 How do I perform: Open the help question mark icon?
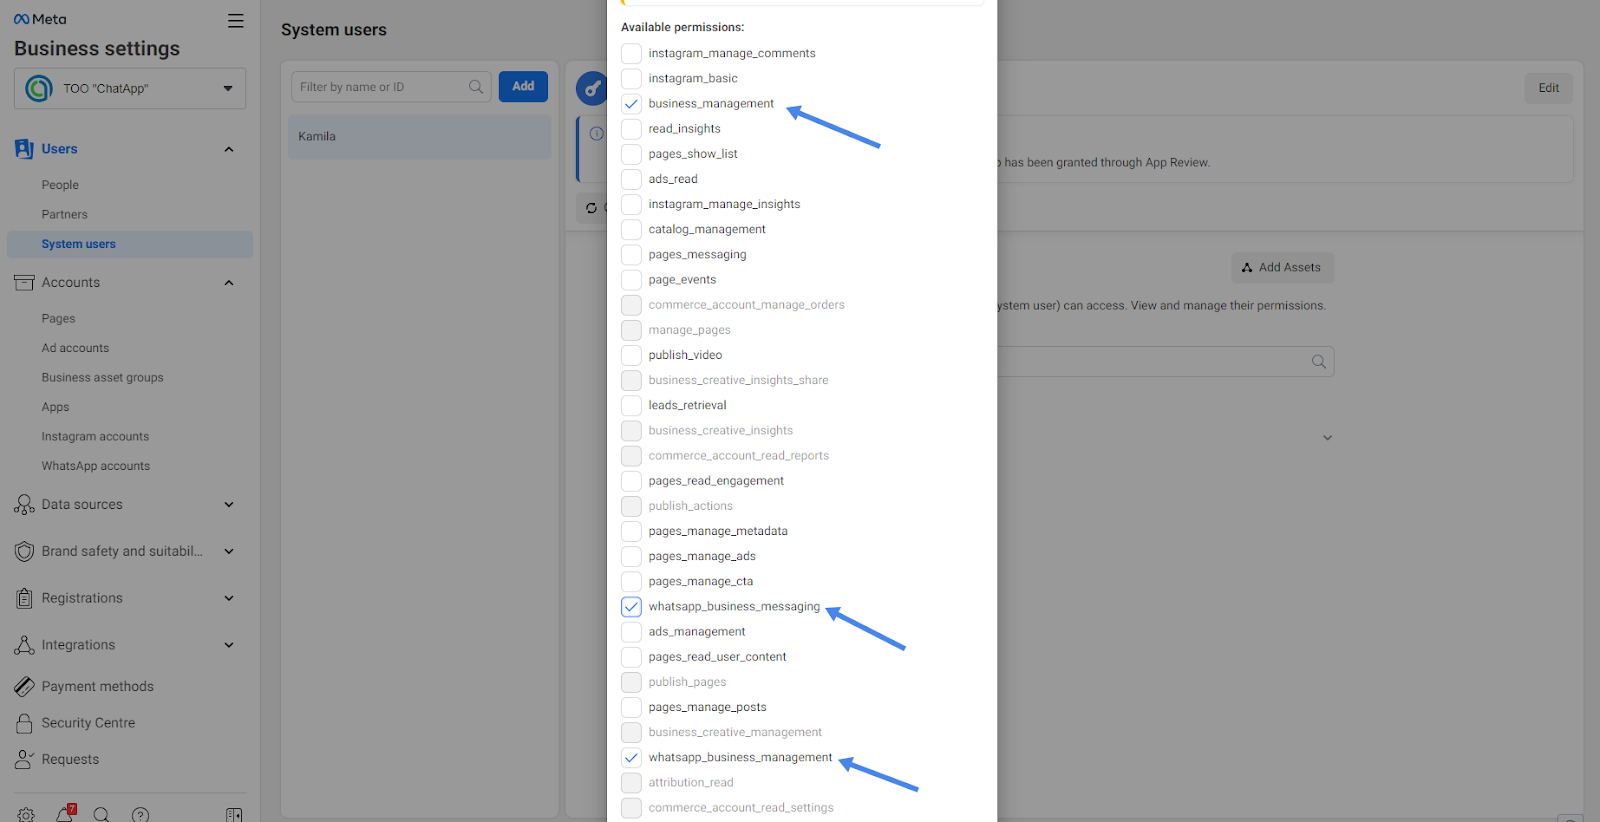point(141,814)
